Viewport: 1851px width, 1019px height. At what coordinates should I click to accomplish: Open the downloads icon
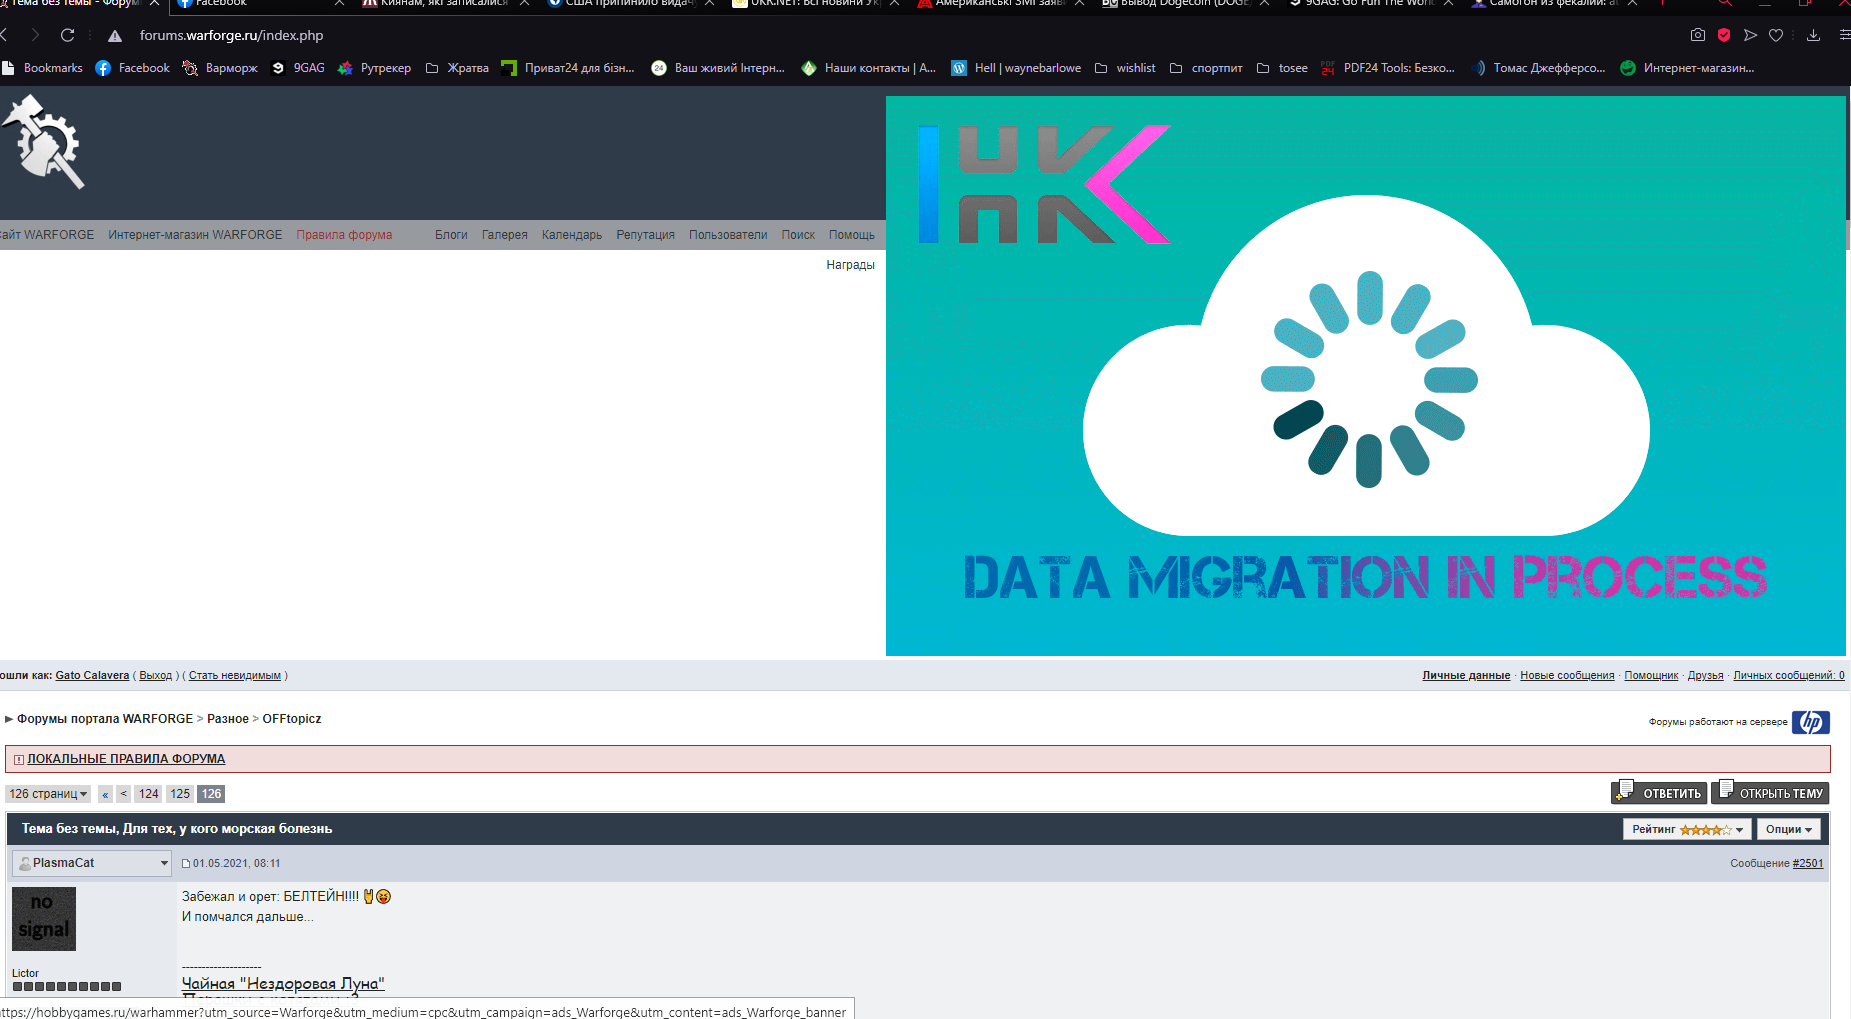point(1813,35)
